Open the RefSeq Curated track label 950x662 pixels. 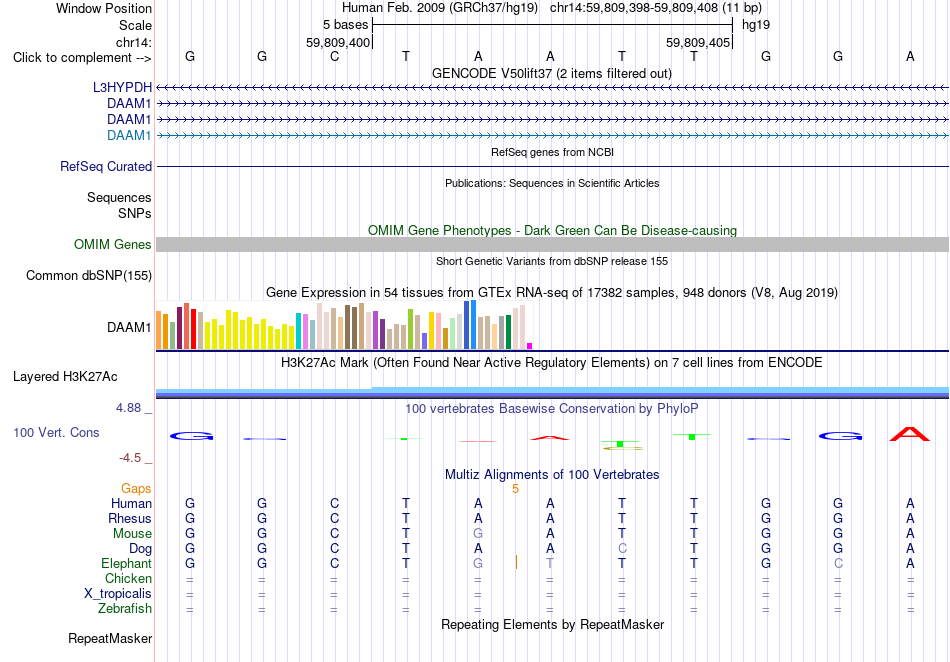click(x=106, y=166)
